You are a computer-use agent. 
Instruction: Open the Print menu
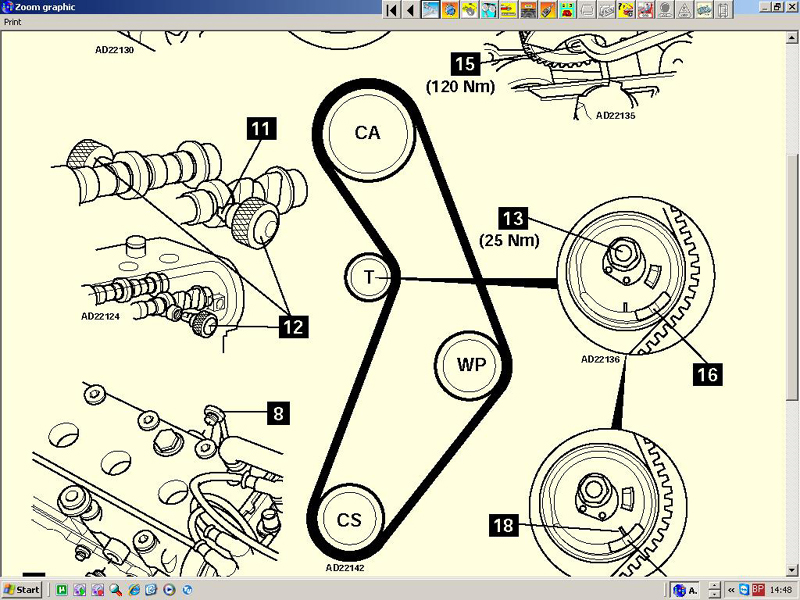click(13, 21)
